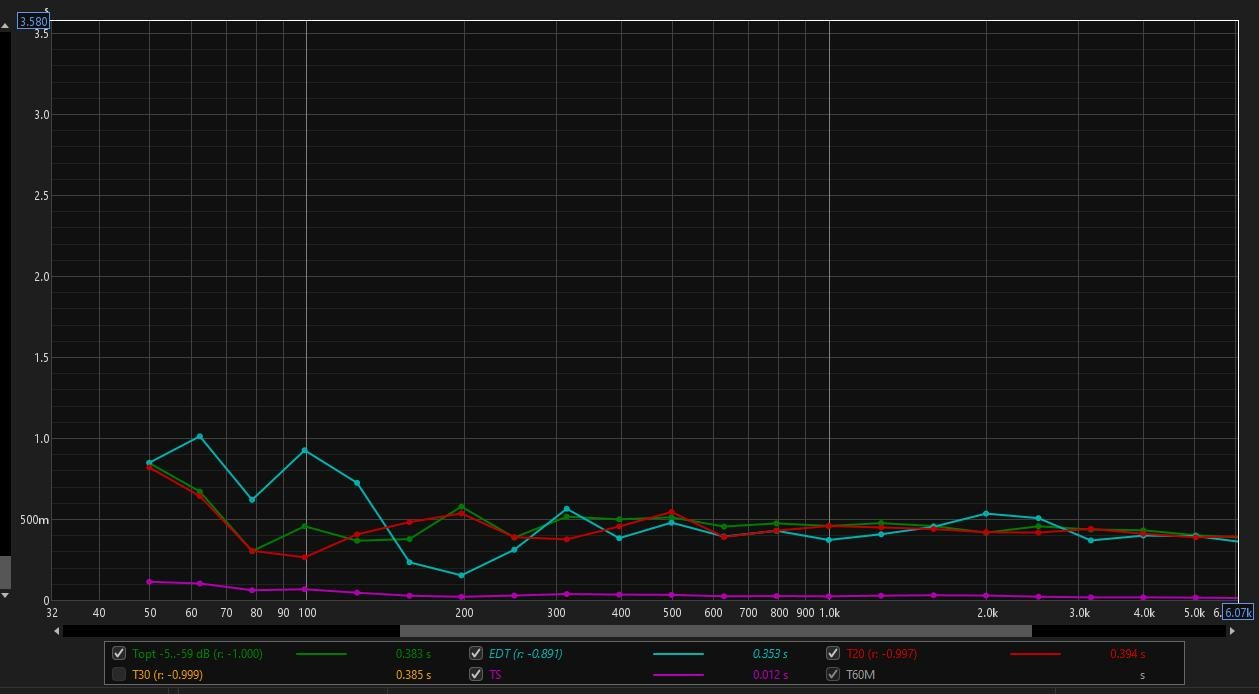Image resolution: width=1259 pixels, height=694 pixels.
Task: Click the cyan EDT line sample in legend
Action: click(x=678, y=654)
